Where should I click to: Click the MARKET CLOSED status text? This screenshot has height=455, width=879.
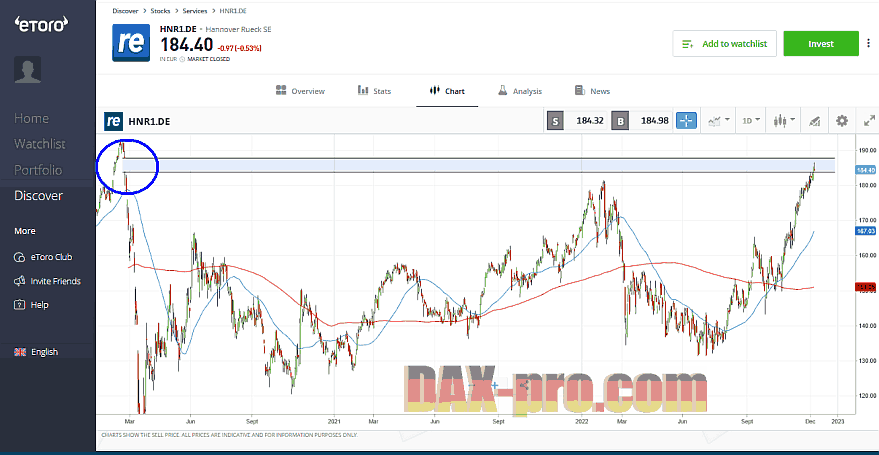209,59
